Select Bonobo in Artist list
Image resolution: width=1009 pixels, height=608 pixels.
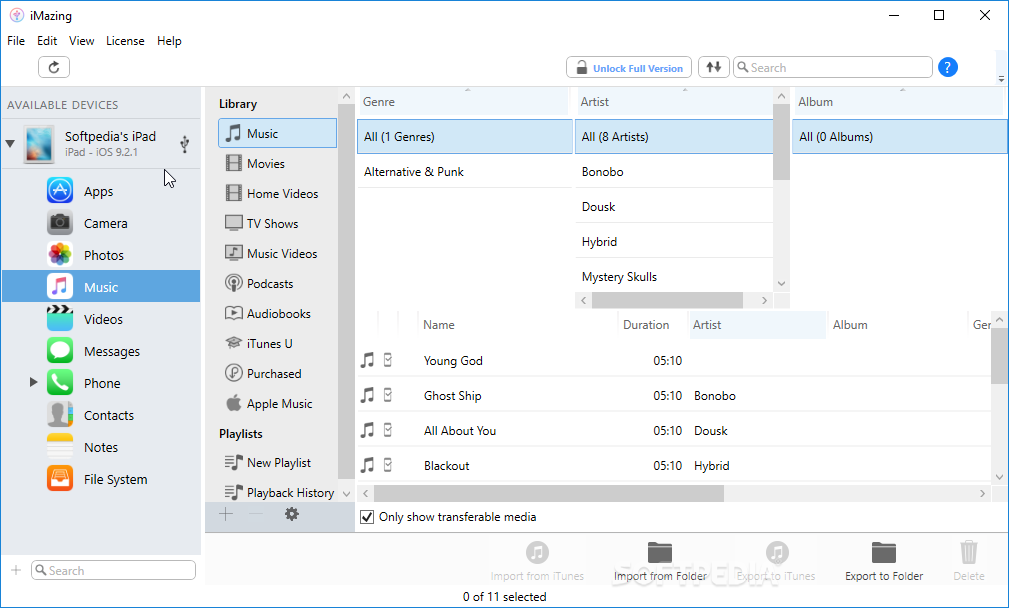click(x=674, y=172)
